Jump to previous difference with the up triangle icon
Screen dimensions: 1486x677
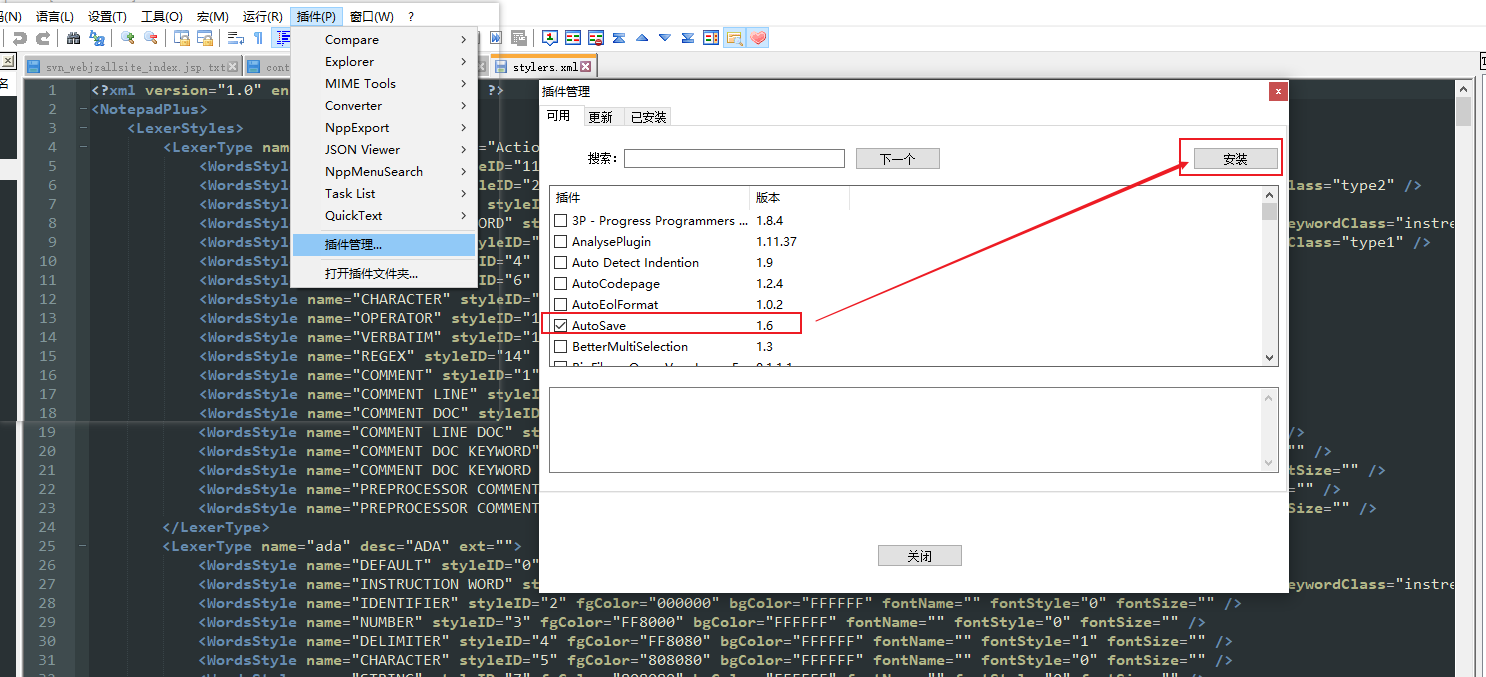point(640,37)
